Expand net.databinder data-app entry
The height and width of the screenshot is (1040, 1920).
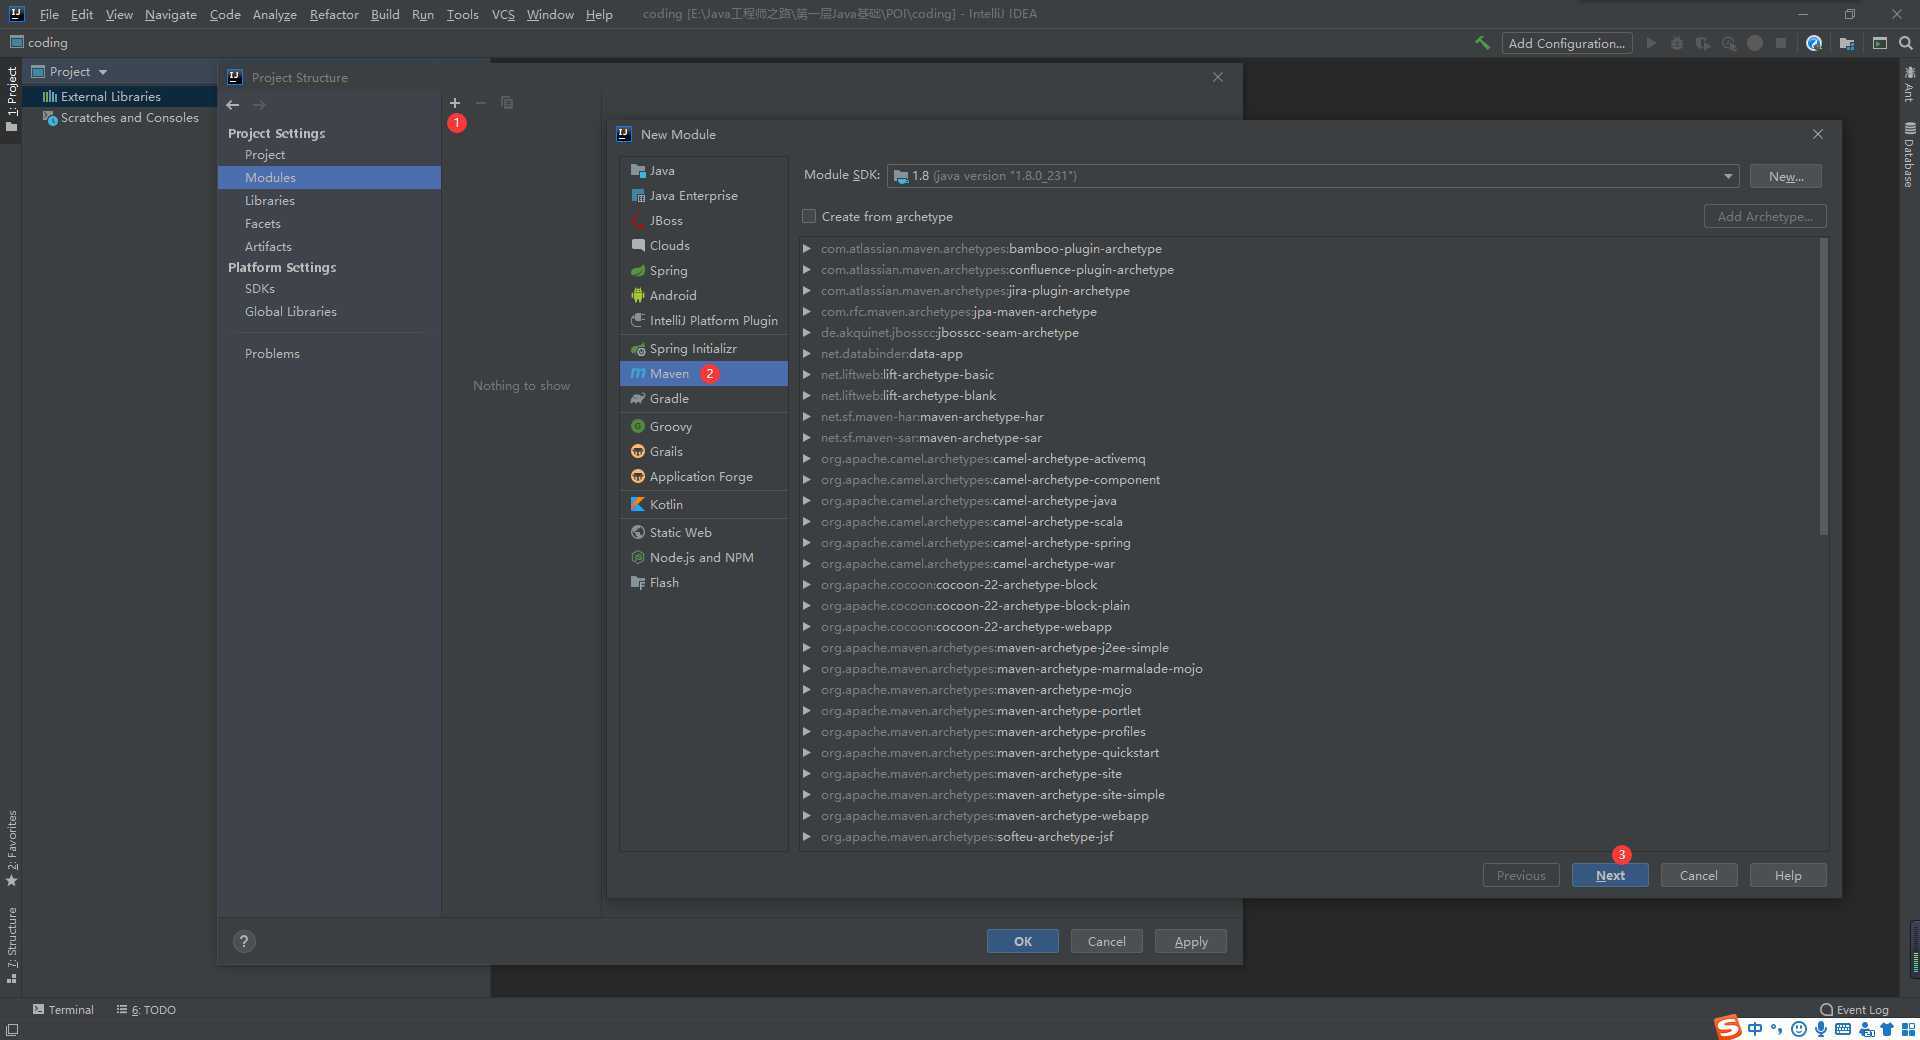[x=807, y=354]
